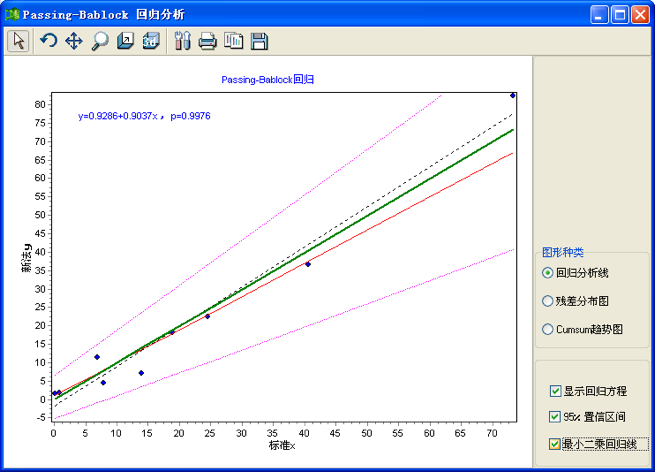The width and height of the screenshot is (655, 472).
Task: Click the undo/reset view icon
Action: 48,41
